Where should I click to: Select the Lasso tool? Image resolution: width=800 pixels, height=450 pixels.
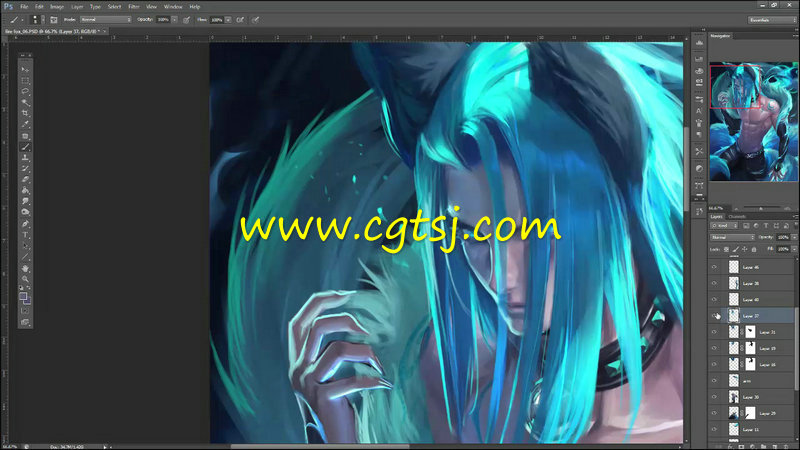[x=25, y=91]
